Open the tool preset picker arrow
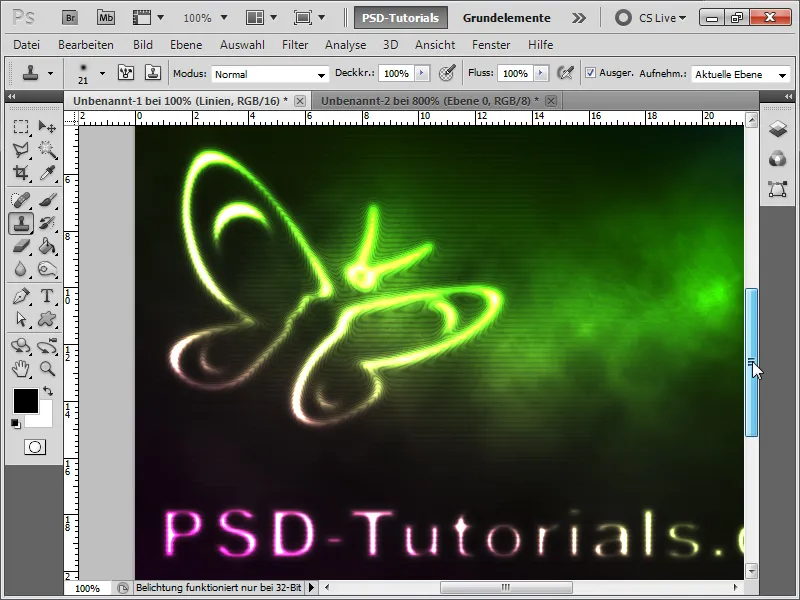The width and height of the screenshot is (800, 600). 50,73
